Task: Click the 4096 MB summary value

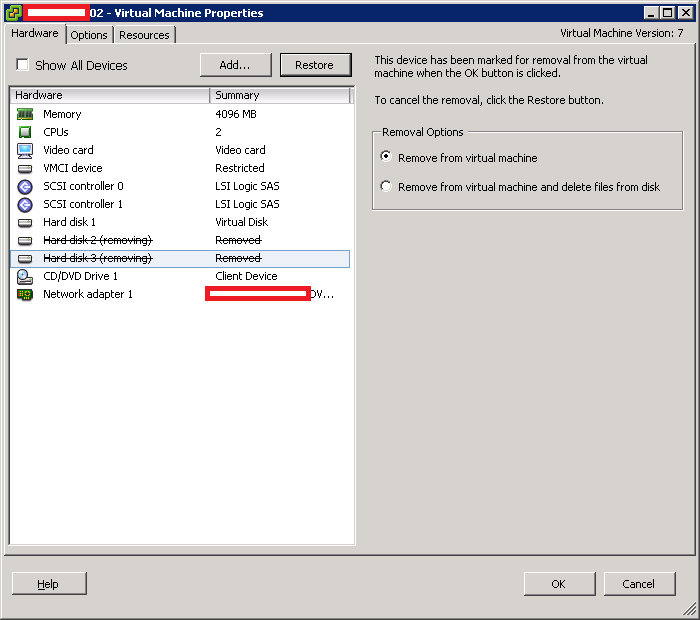Action: coord(236,114)
